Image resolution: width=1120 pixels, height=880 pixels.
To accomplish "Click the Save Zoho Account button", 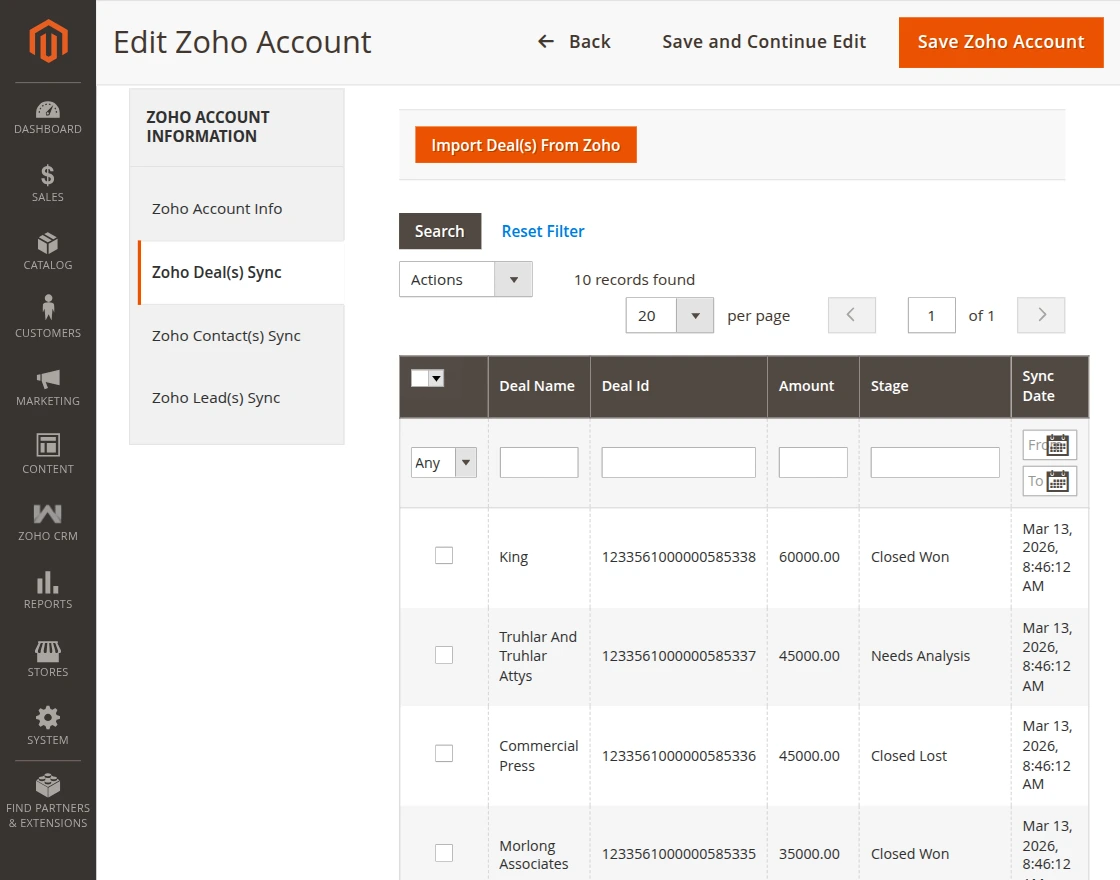I will [x=1001, y=42].
